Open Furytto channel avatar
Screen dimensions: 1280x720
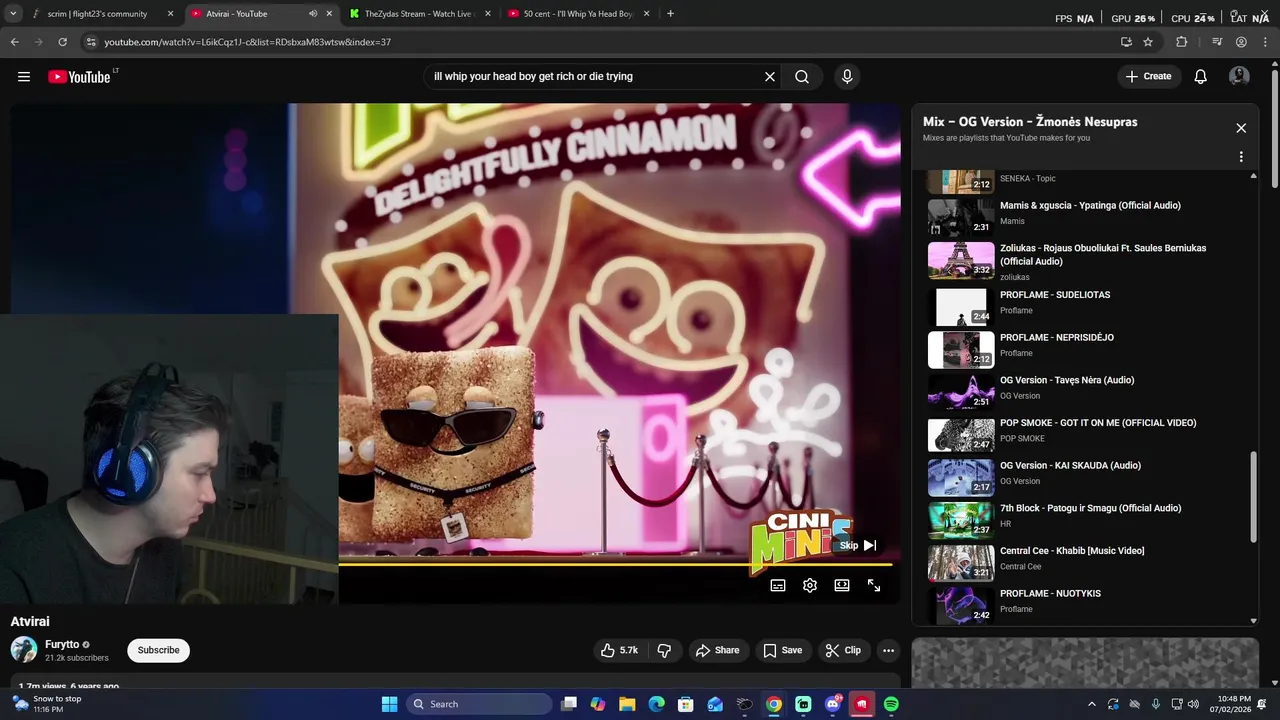coord(24,650)
